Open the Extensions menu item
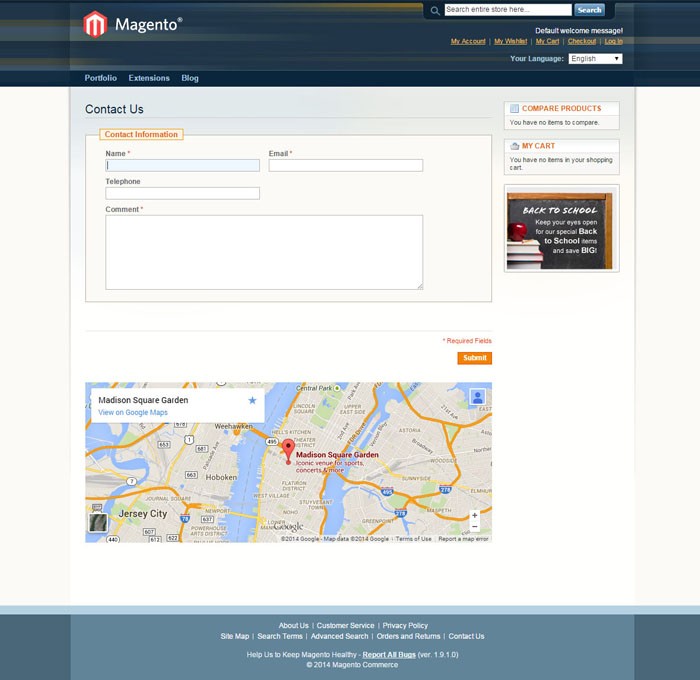The height and width of the screenshot is (680, 700). click(149, 78)
